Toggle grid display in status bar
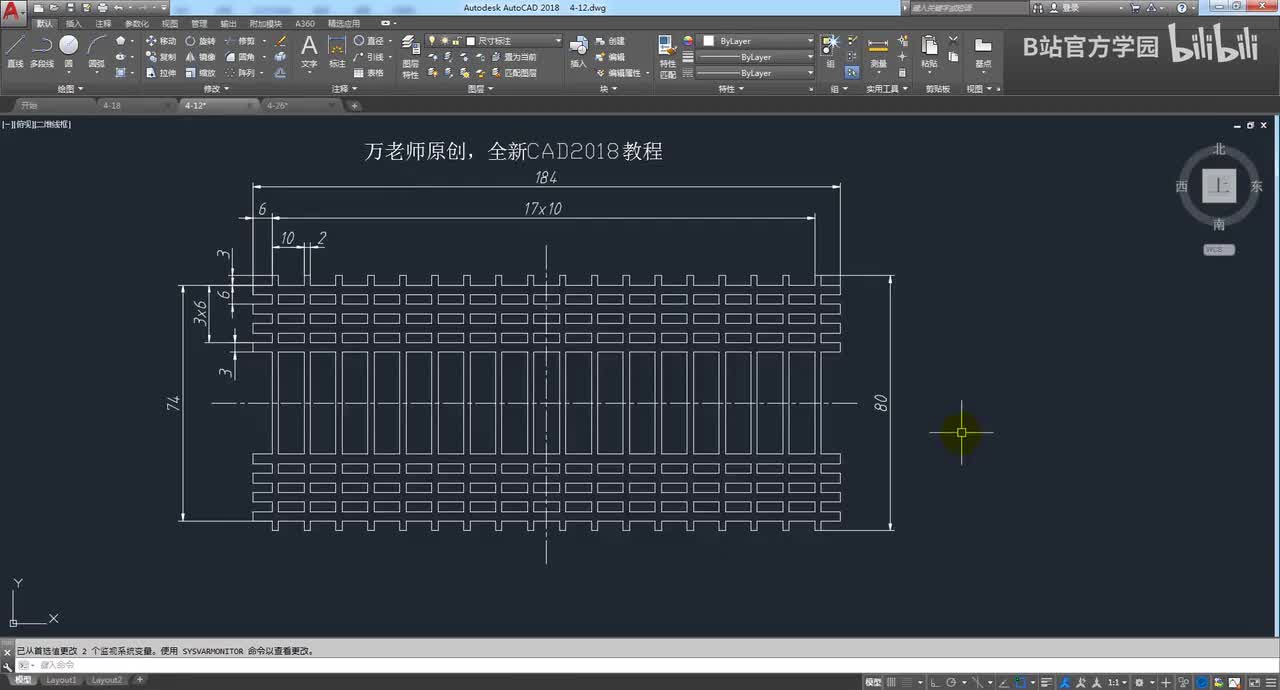 891,681
